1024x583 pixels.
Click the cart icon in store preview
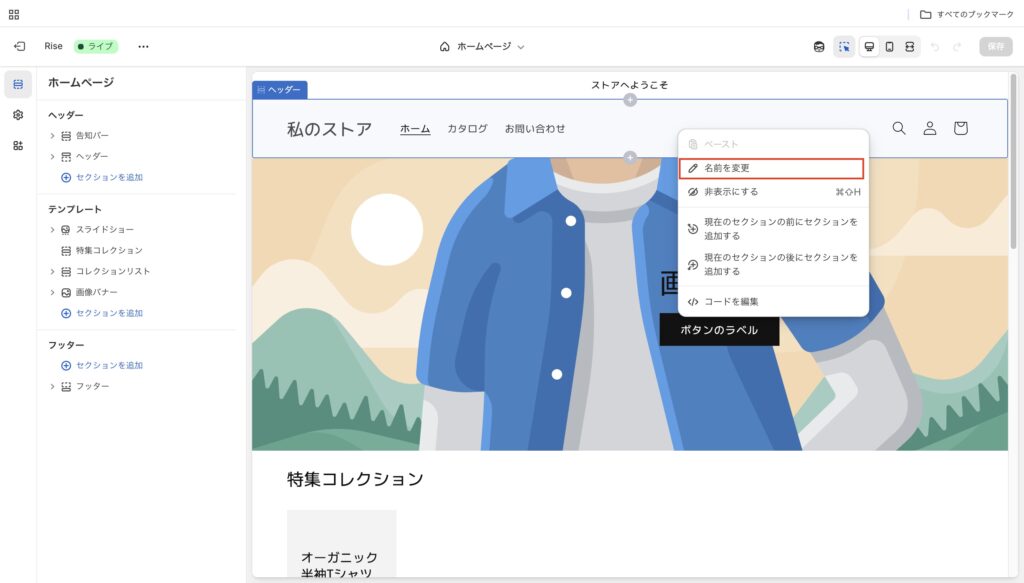click(x=960, y=128)
